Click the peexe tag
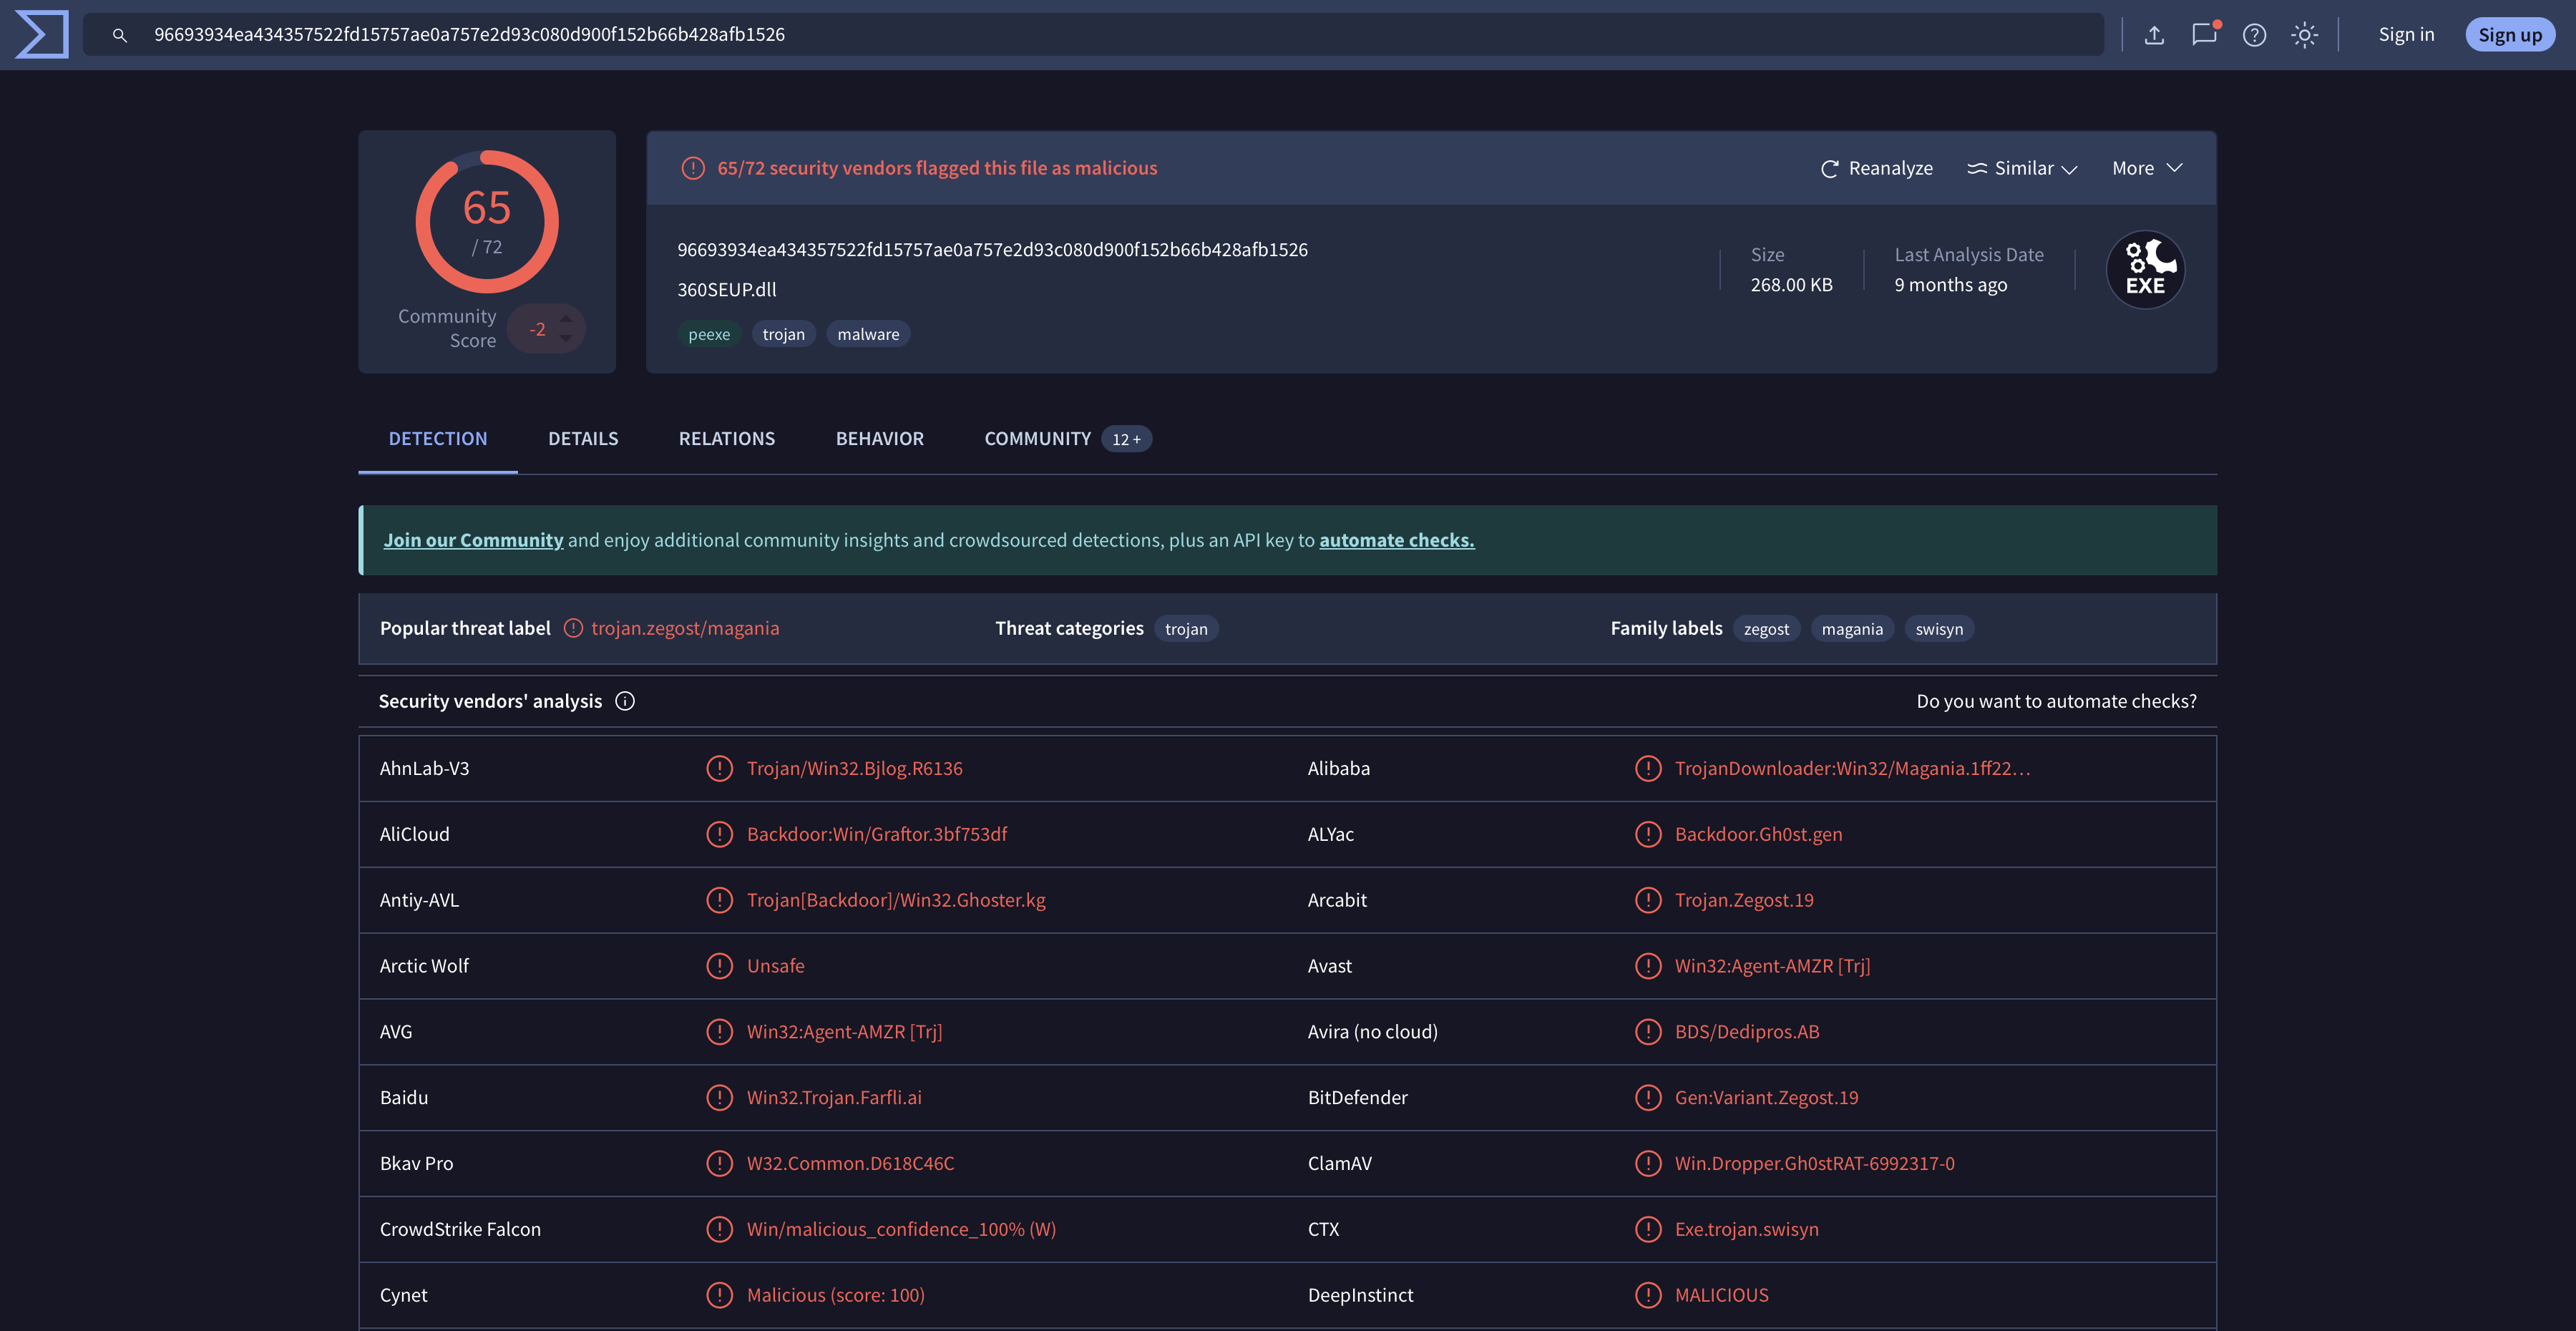The image size is (2576, 1331). pos(709,334)
